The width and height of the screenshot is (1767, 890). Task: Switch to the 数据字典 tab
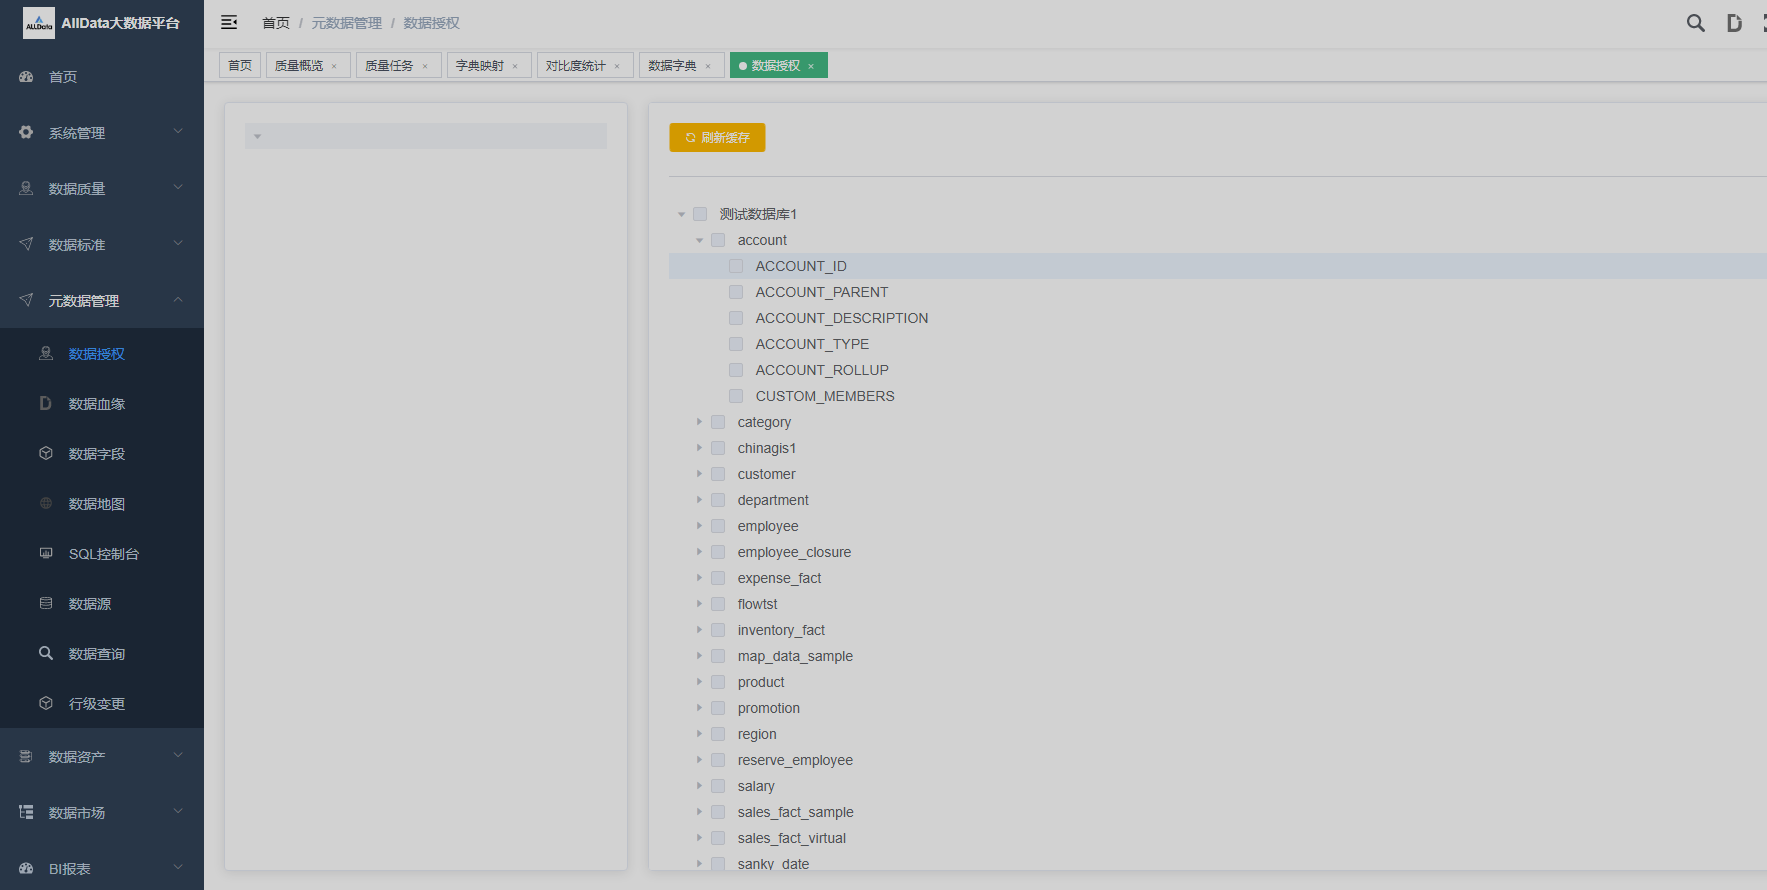click(672, 66)
